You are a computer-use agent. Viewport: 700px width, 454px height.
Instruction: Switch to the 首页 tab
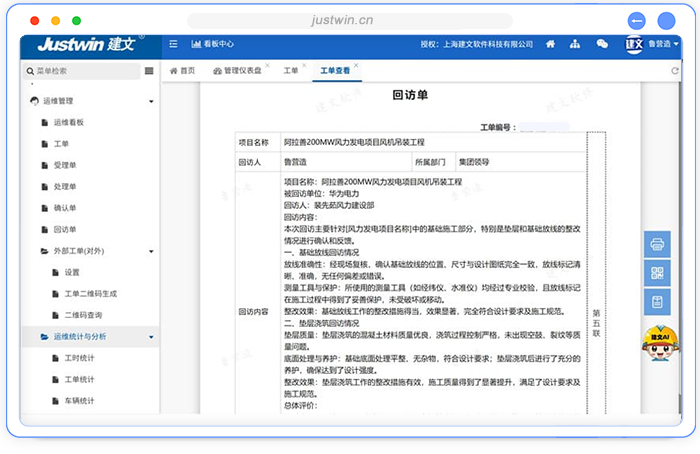183,71
